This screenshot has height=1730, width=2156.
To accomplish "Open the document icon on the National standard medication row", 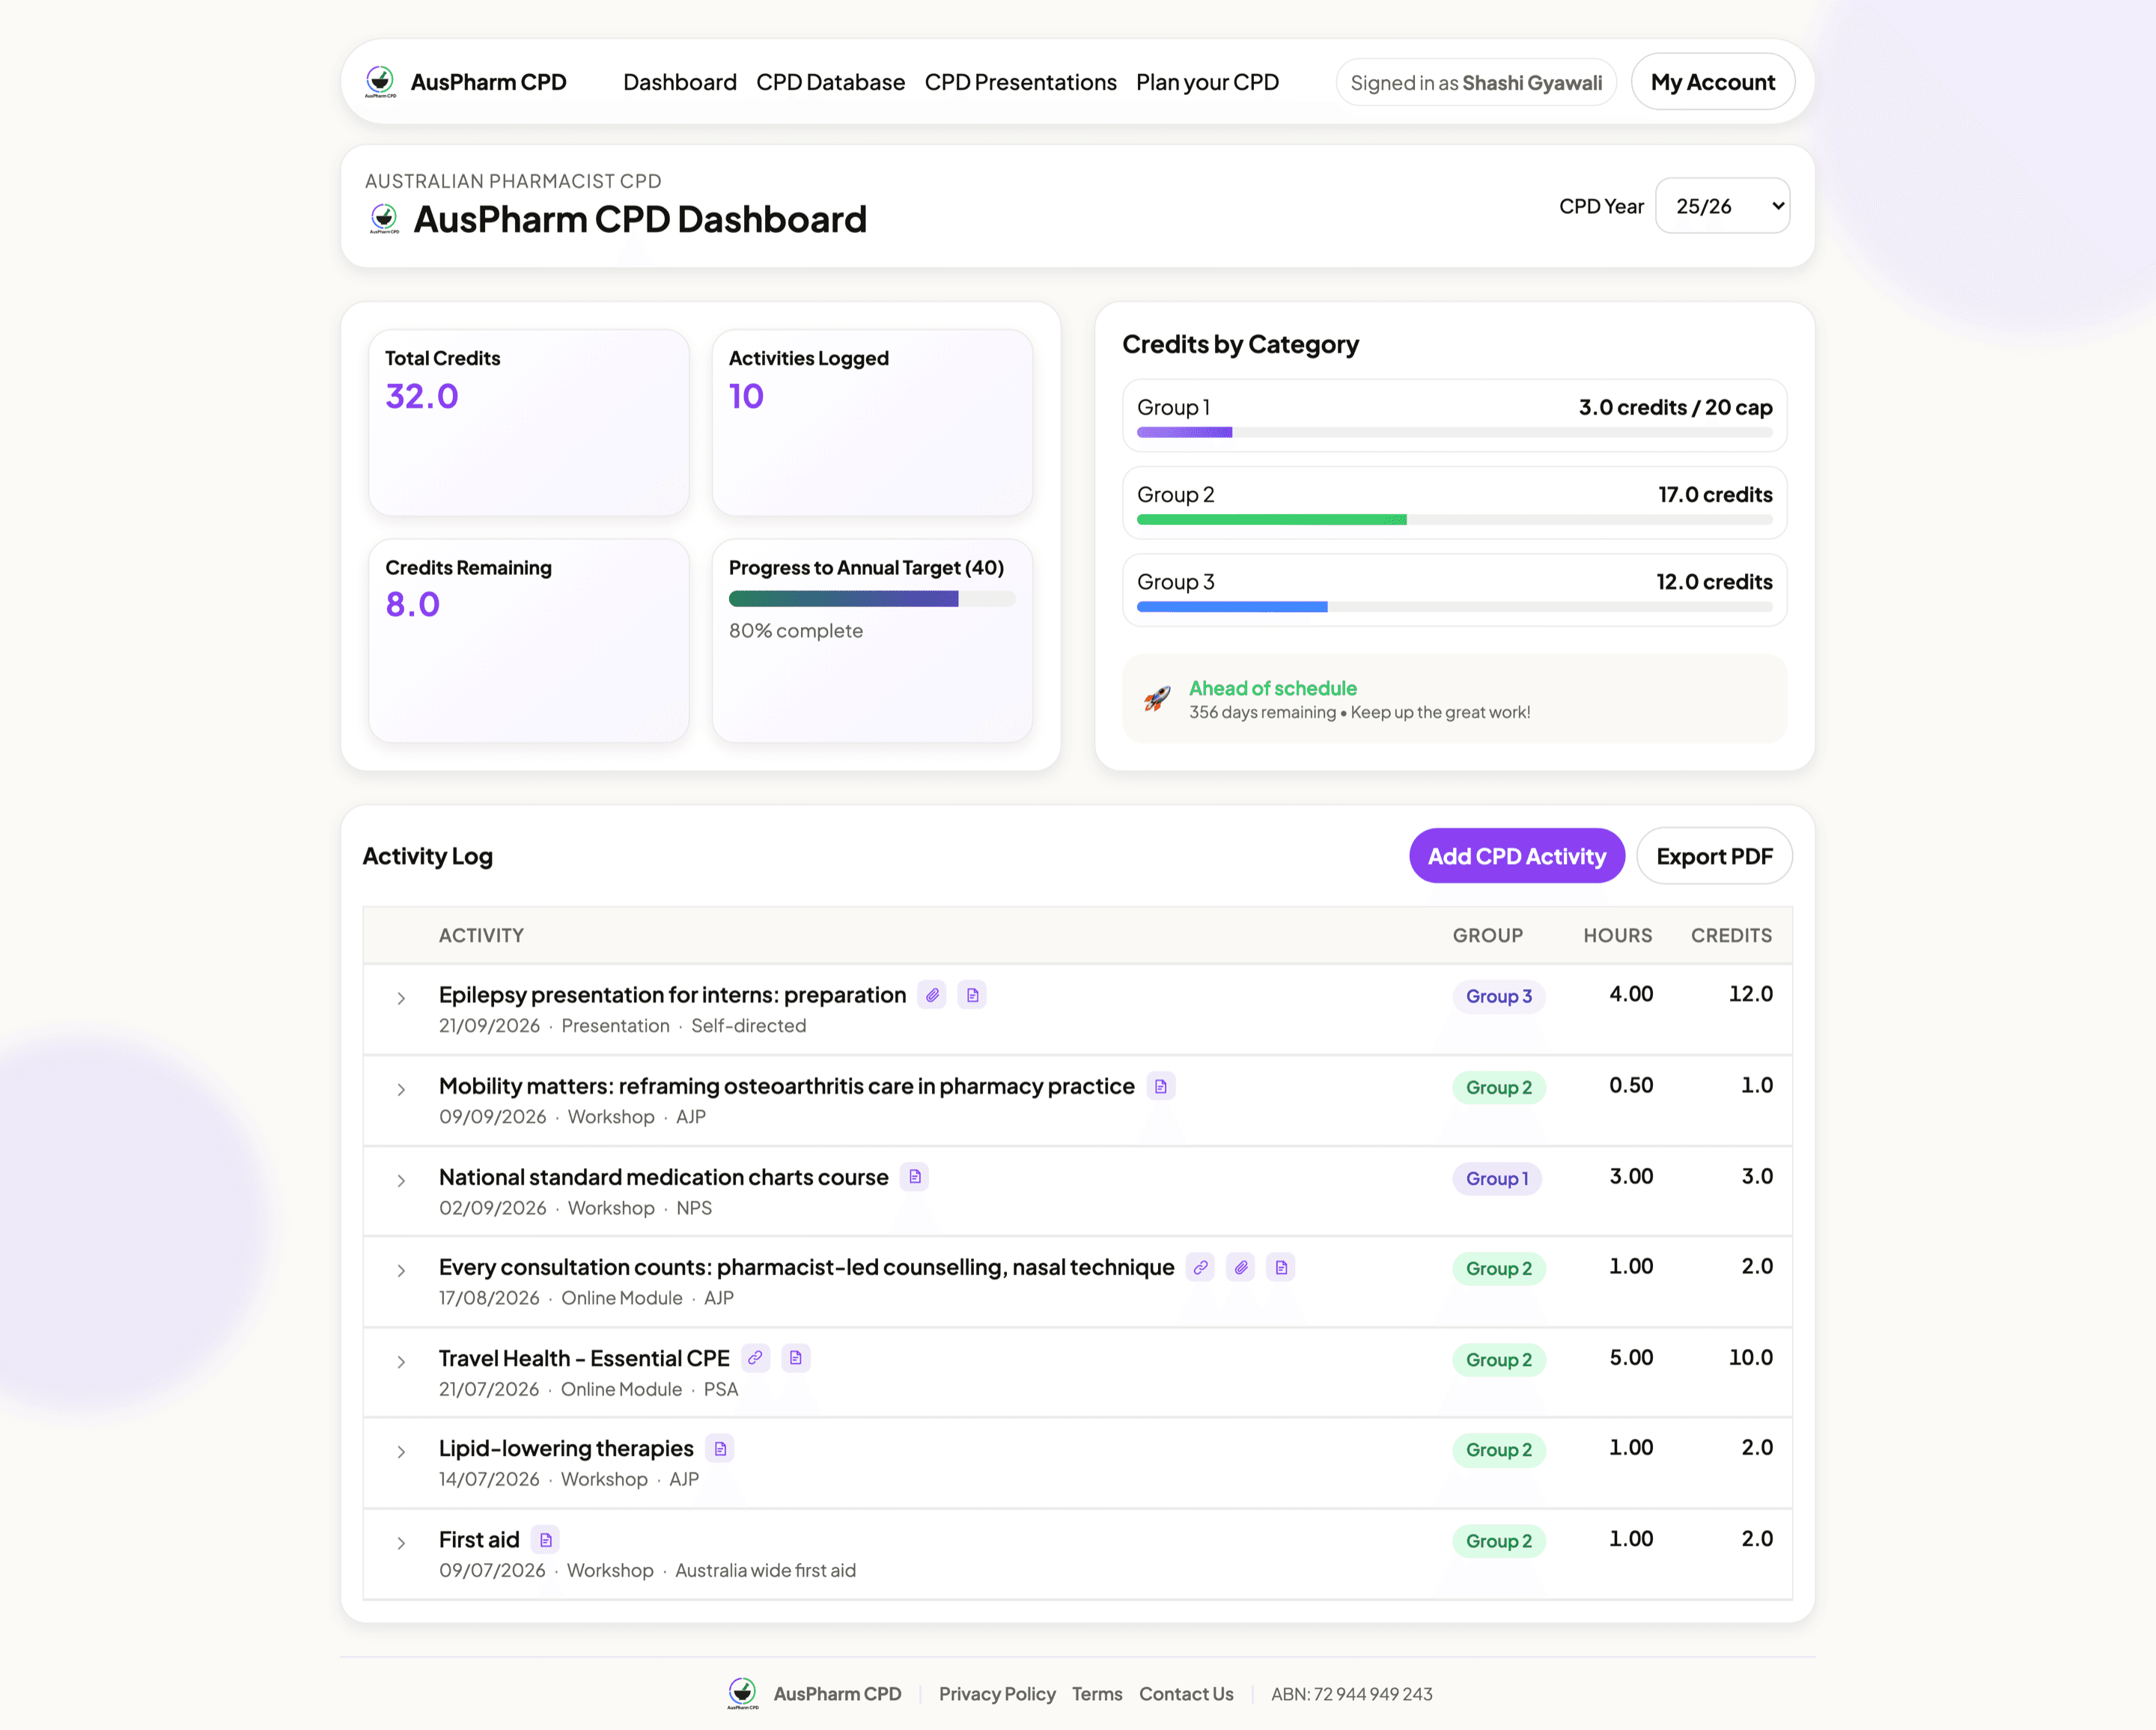I will pyautogui.click(x=914, y=1177).
